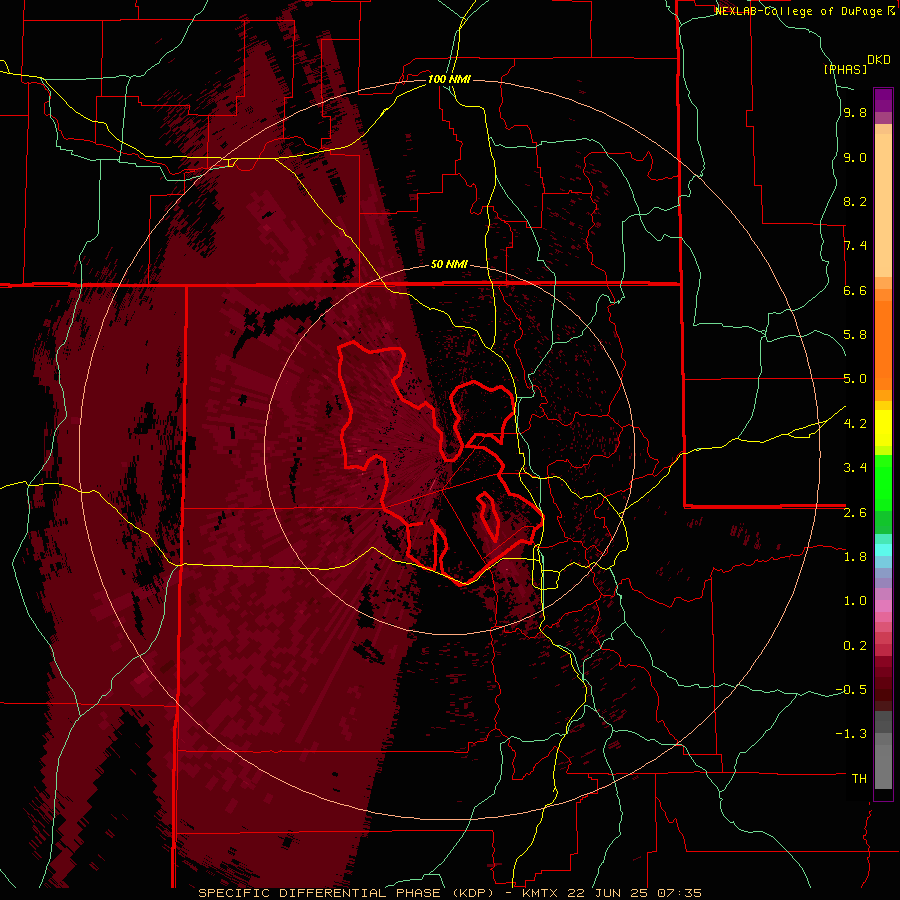Click the DKD label above the color scale

(x=879, y=60)
